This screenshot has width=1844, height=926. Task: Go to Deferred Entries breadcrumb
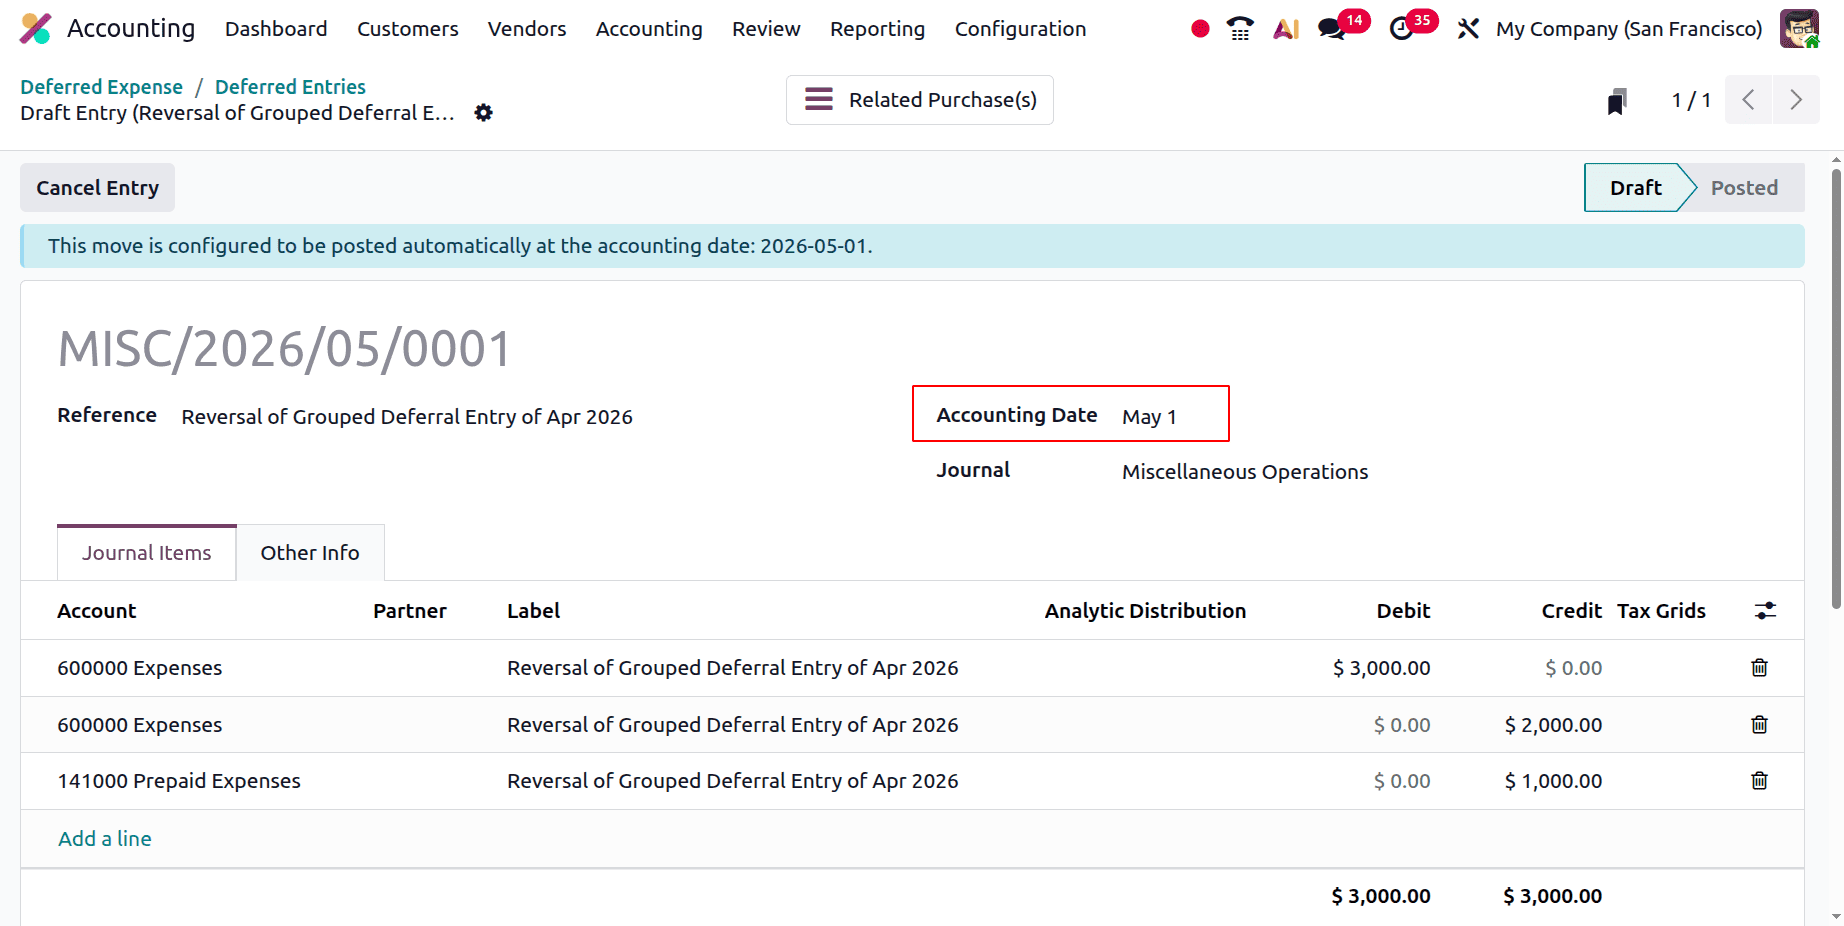pos(290,87)
